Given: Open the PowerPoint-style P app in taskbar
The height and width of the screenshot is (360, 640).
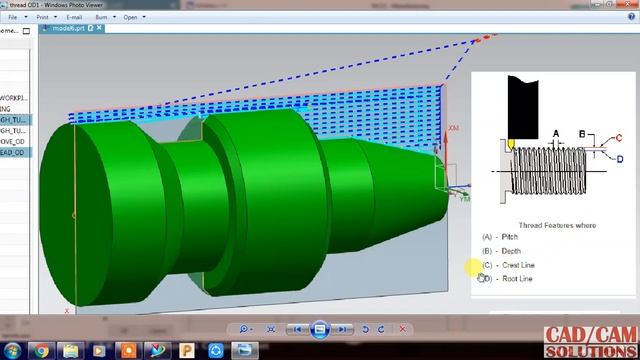Looking at the screenshot, I should point(187,351).
